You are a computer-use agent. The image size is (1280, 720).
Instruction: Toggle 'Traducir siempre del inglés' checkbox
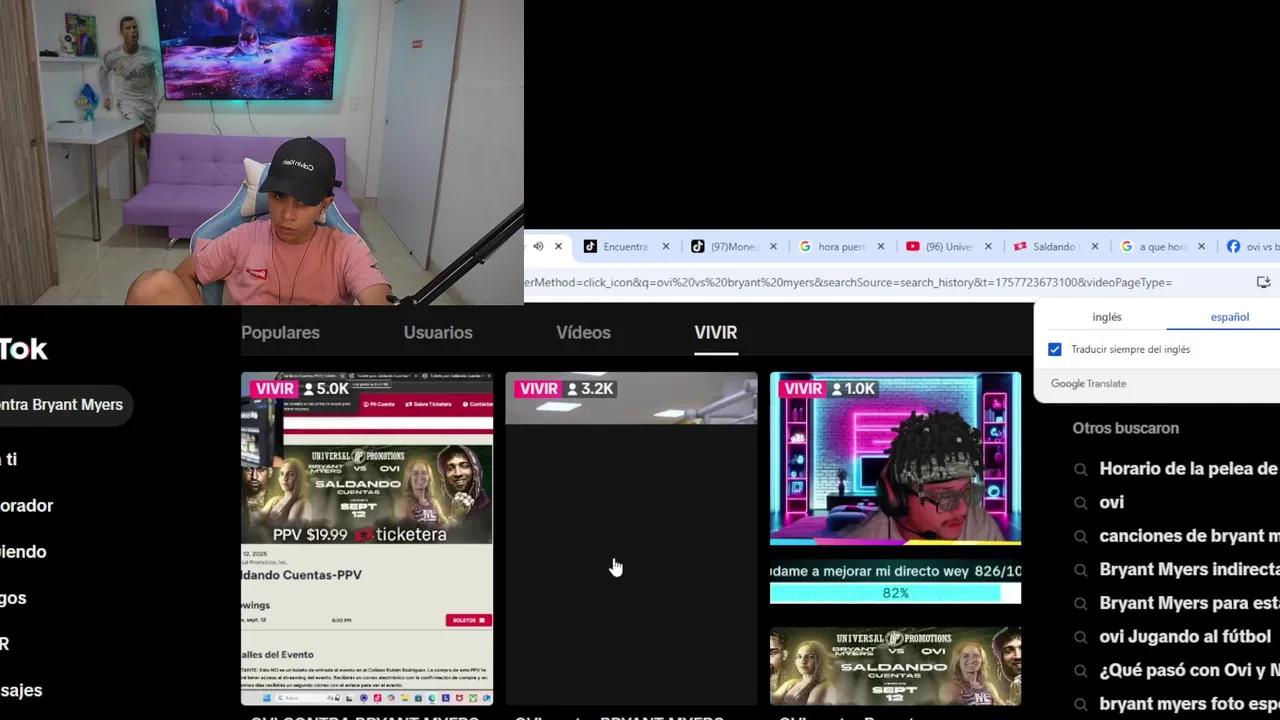(x=1054, y=349)
